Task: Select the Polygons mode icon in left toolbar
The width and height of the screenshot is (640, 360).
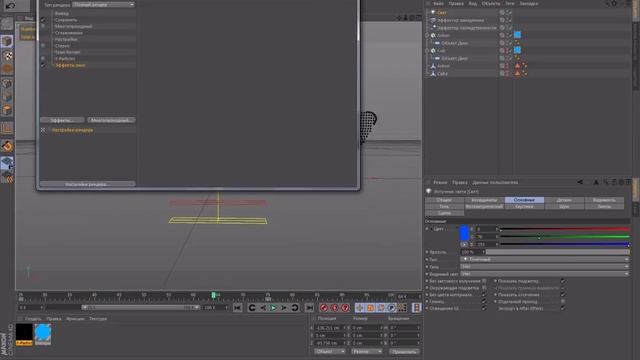Action: pos(7,110)
